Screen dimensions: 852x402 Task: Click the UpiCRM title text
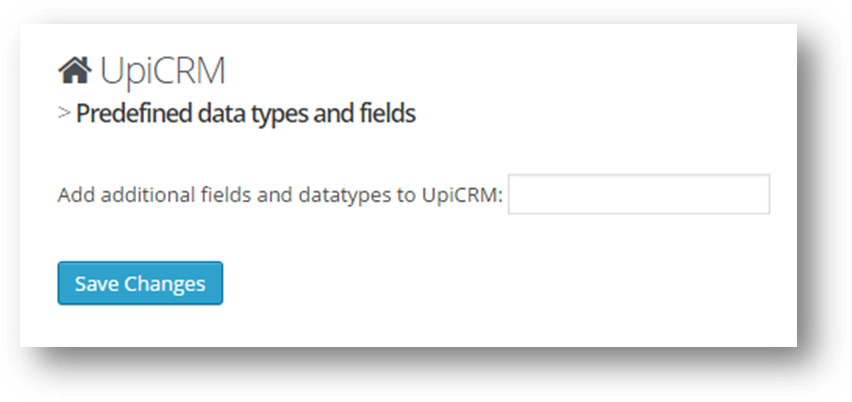point(162,71)
